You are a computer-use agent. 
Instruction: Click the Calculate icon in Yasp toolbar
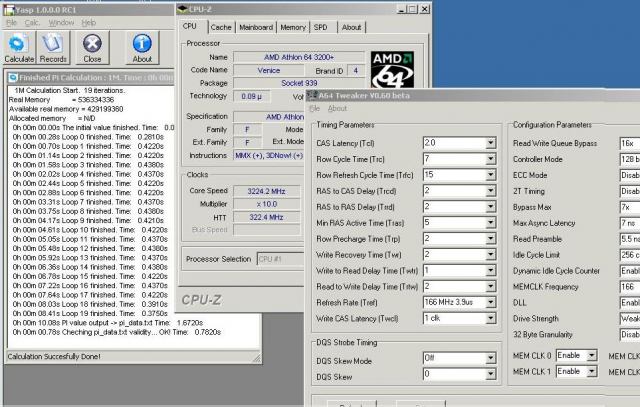point(19,48)
